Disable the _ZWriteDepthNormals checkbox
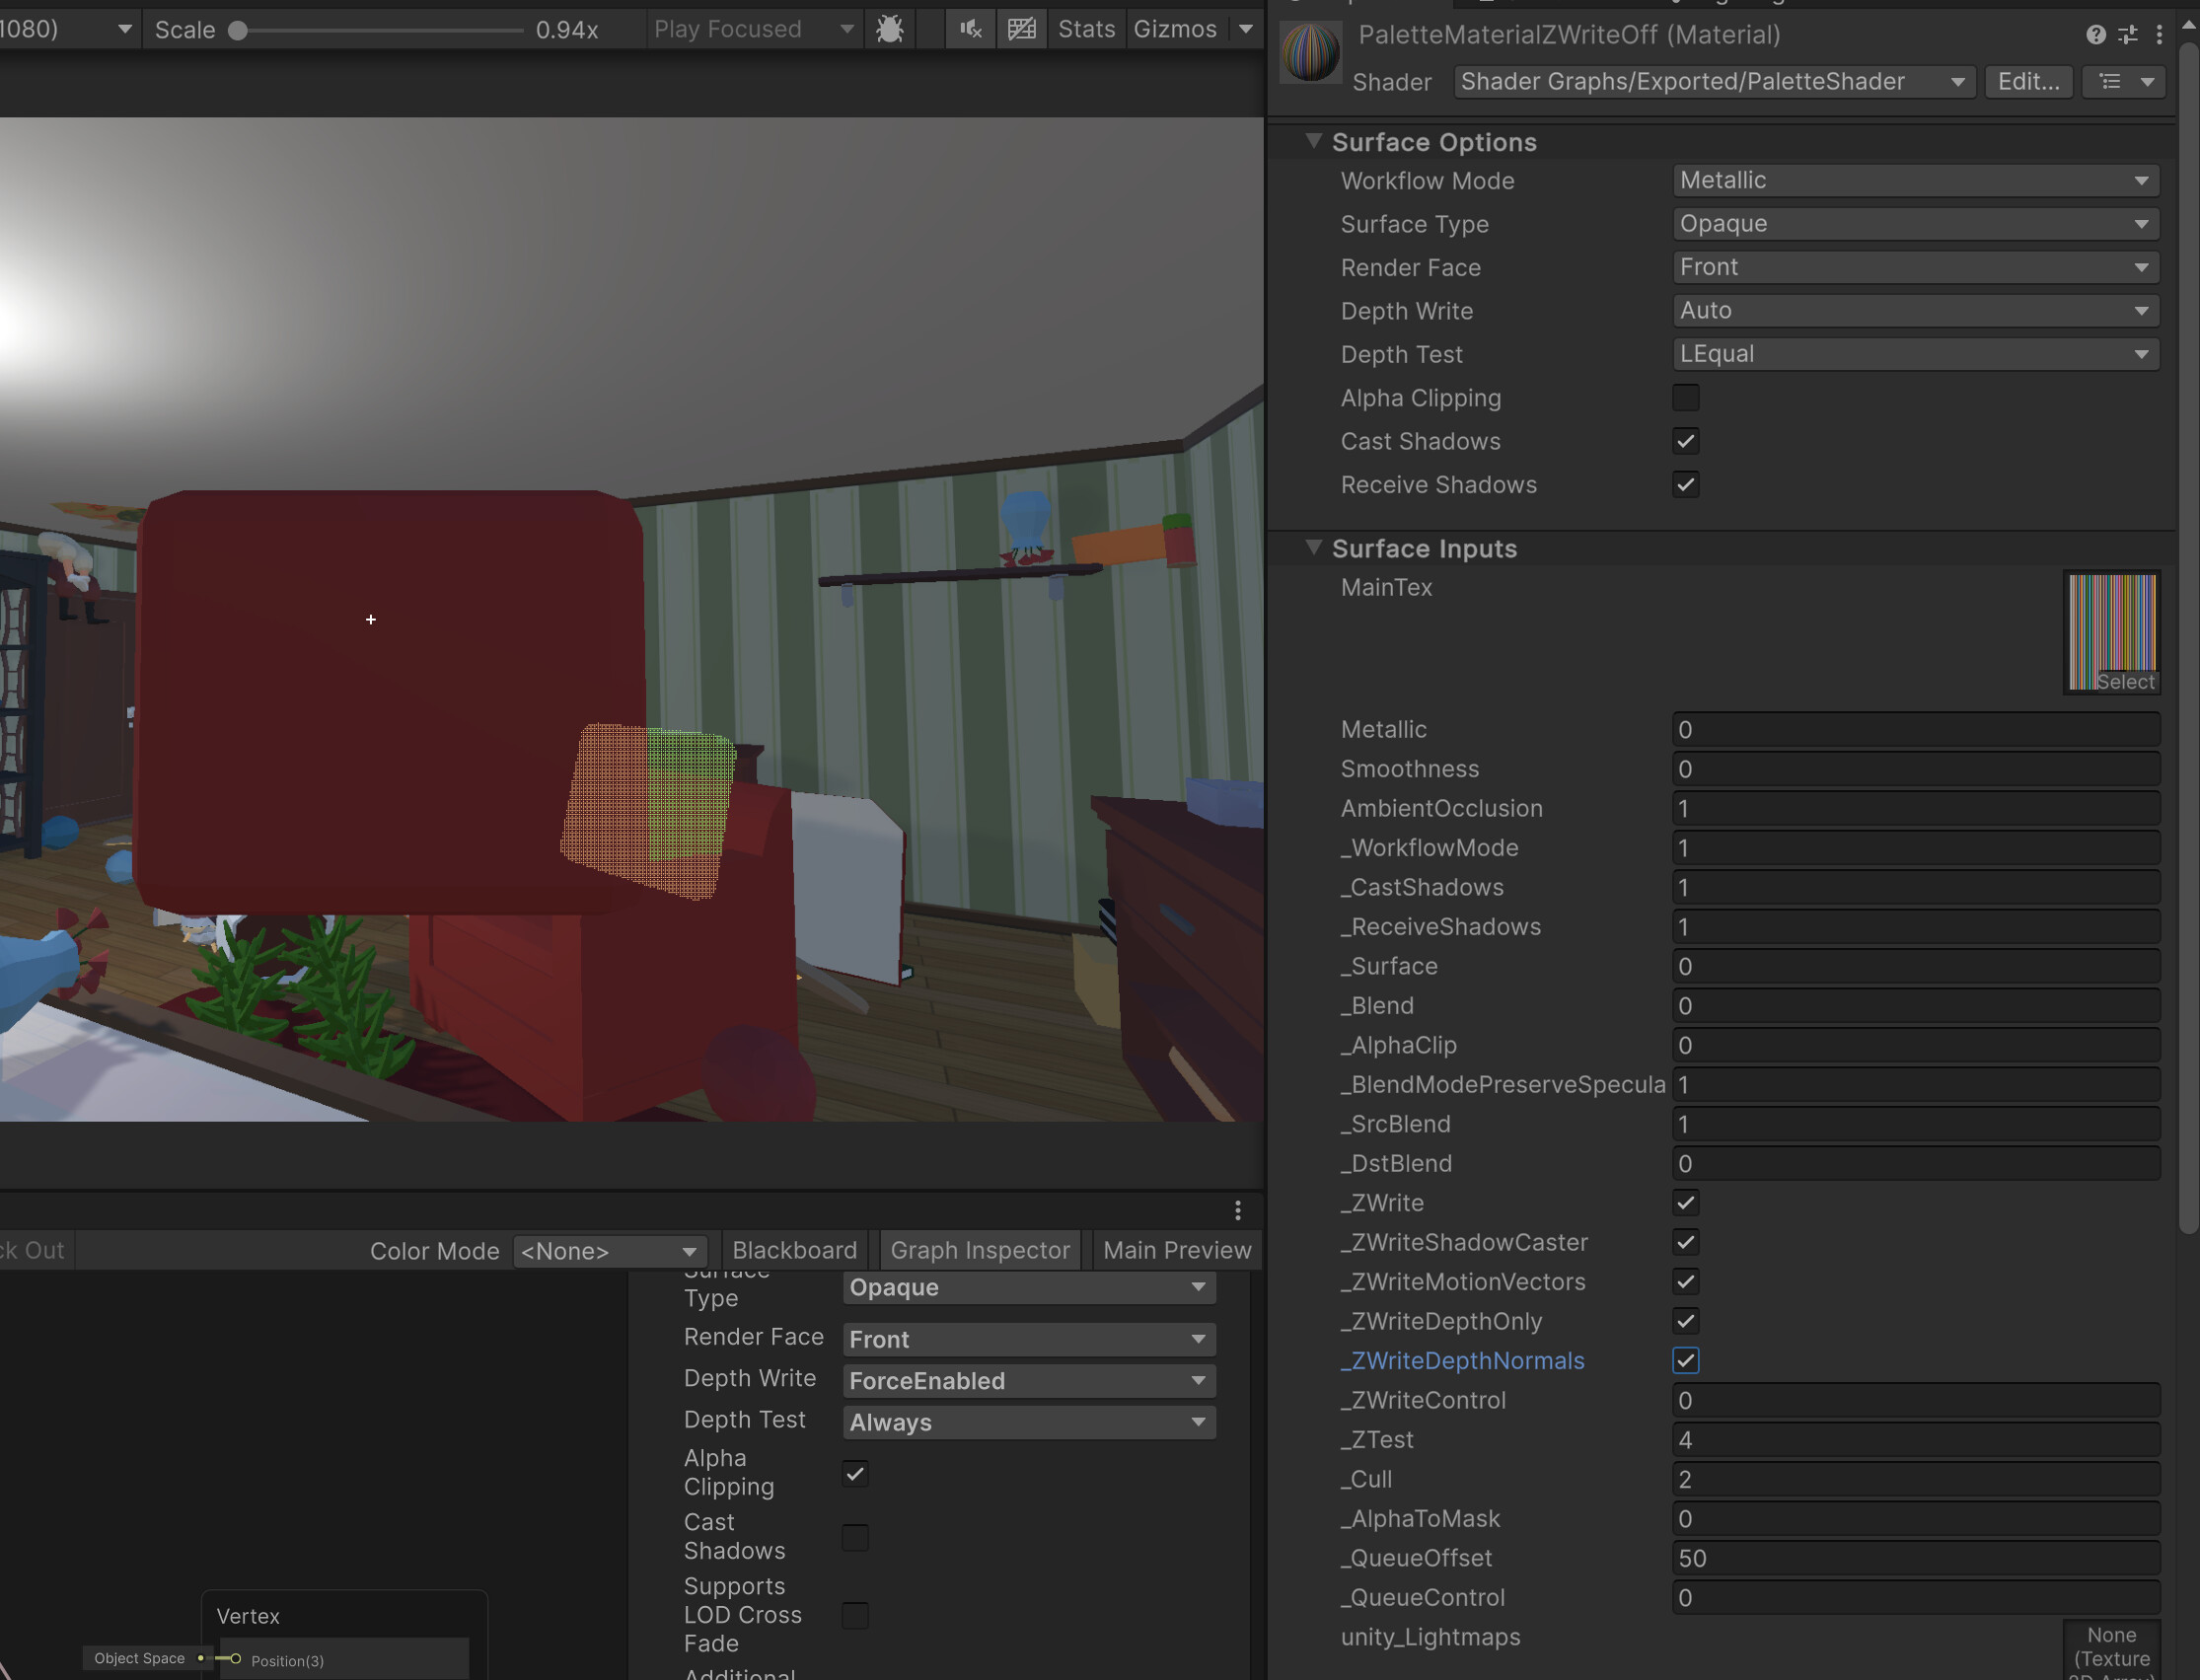Image resolution: width=2200 pixels, height=1680 pixels. [x=1685, y=1360]
